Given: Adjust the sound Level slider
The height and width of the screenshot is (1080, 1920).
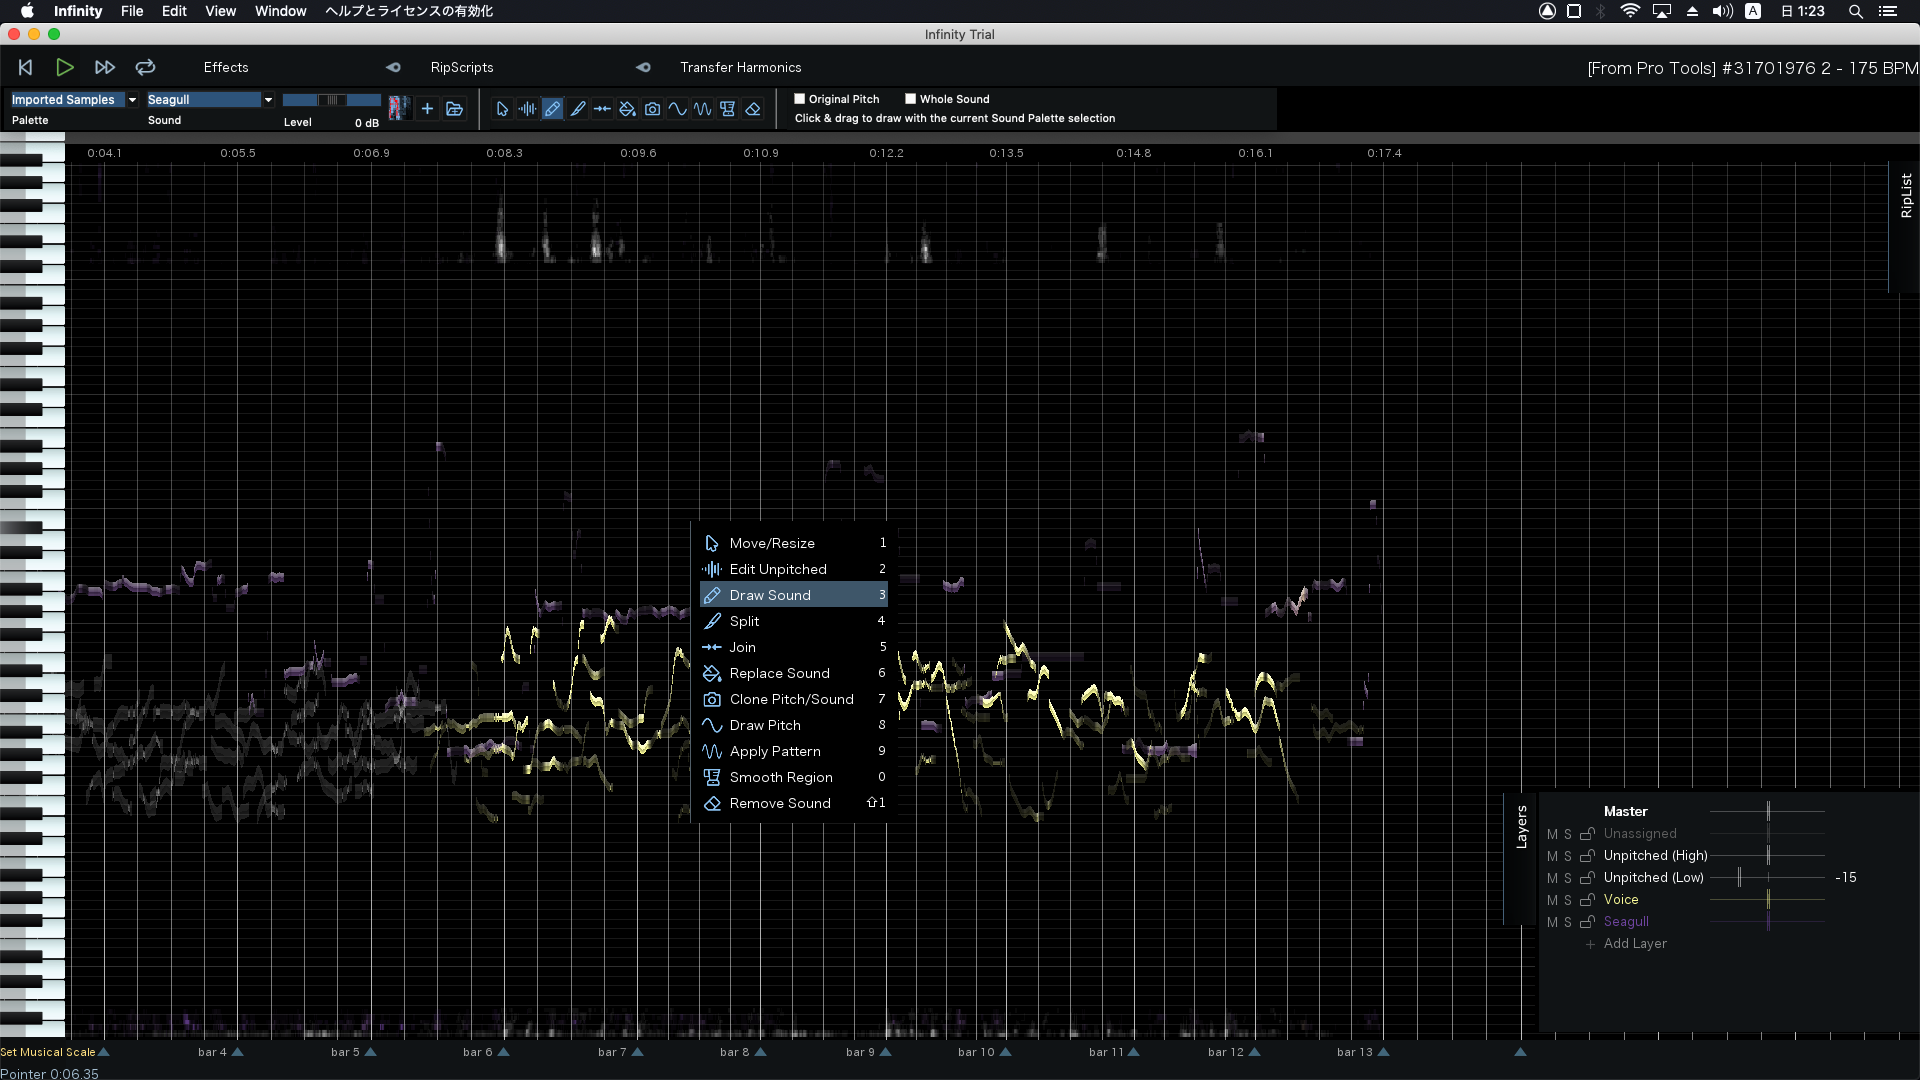Looking at the screenshot, I should click(x=331, y=100).
